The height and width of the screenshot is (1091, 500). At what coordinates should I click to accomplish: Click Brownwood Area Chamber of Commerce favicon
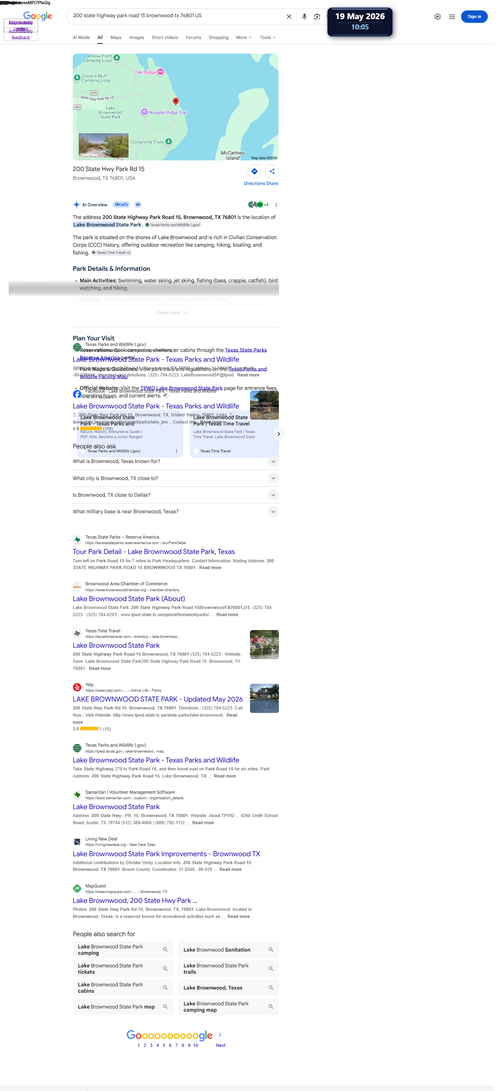point(77,586)
